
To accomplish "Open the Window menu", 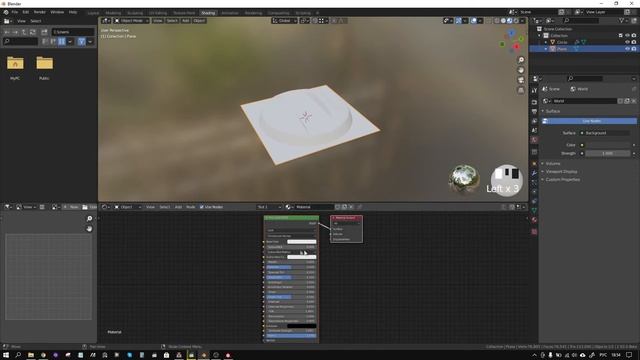I will pos(57,12).
